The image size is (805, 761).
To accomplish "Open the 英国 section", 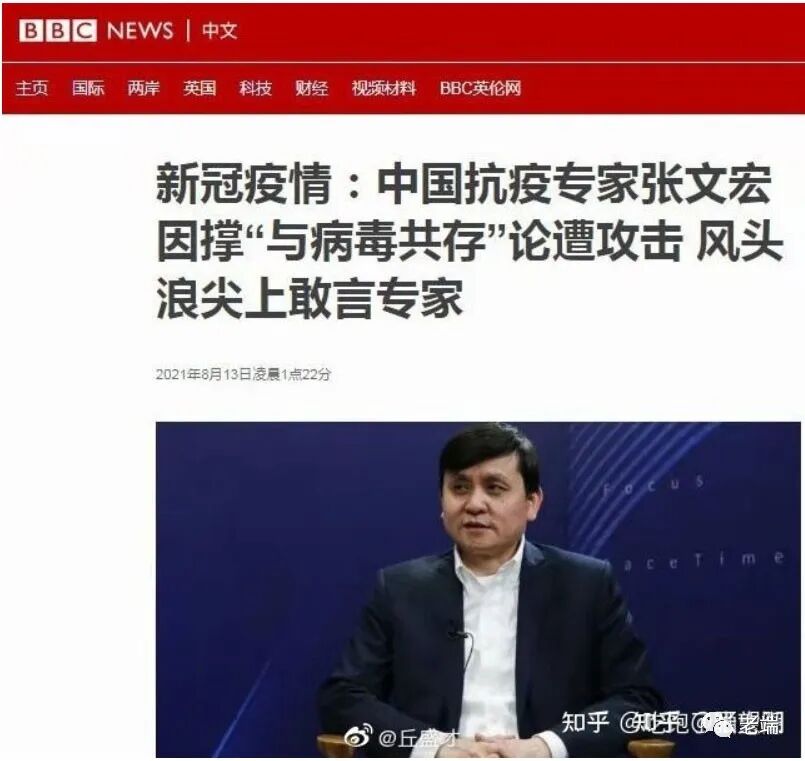I will click(x=200, y=88).
